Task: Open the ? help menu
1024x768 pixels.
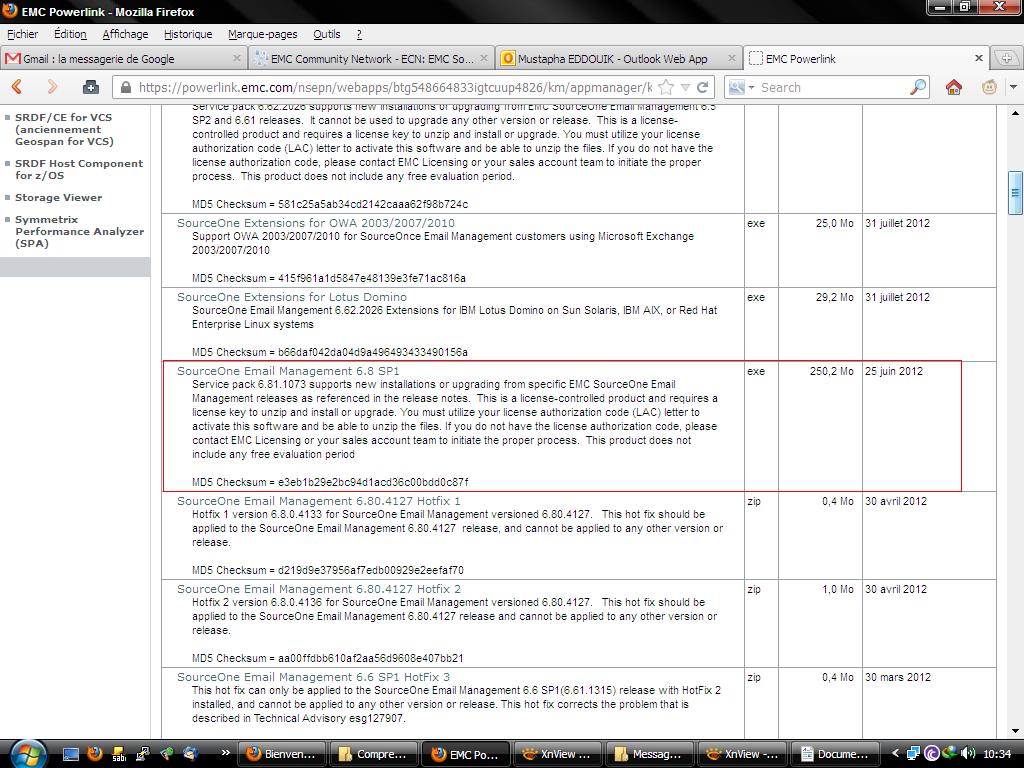Action: [359, 34]
